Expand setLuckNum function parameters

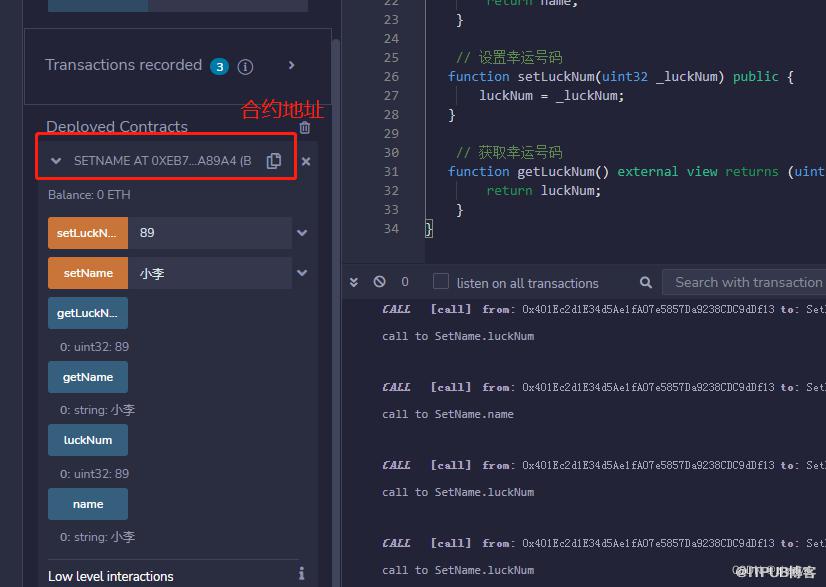(302, 233)
